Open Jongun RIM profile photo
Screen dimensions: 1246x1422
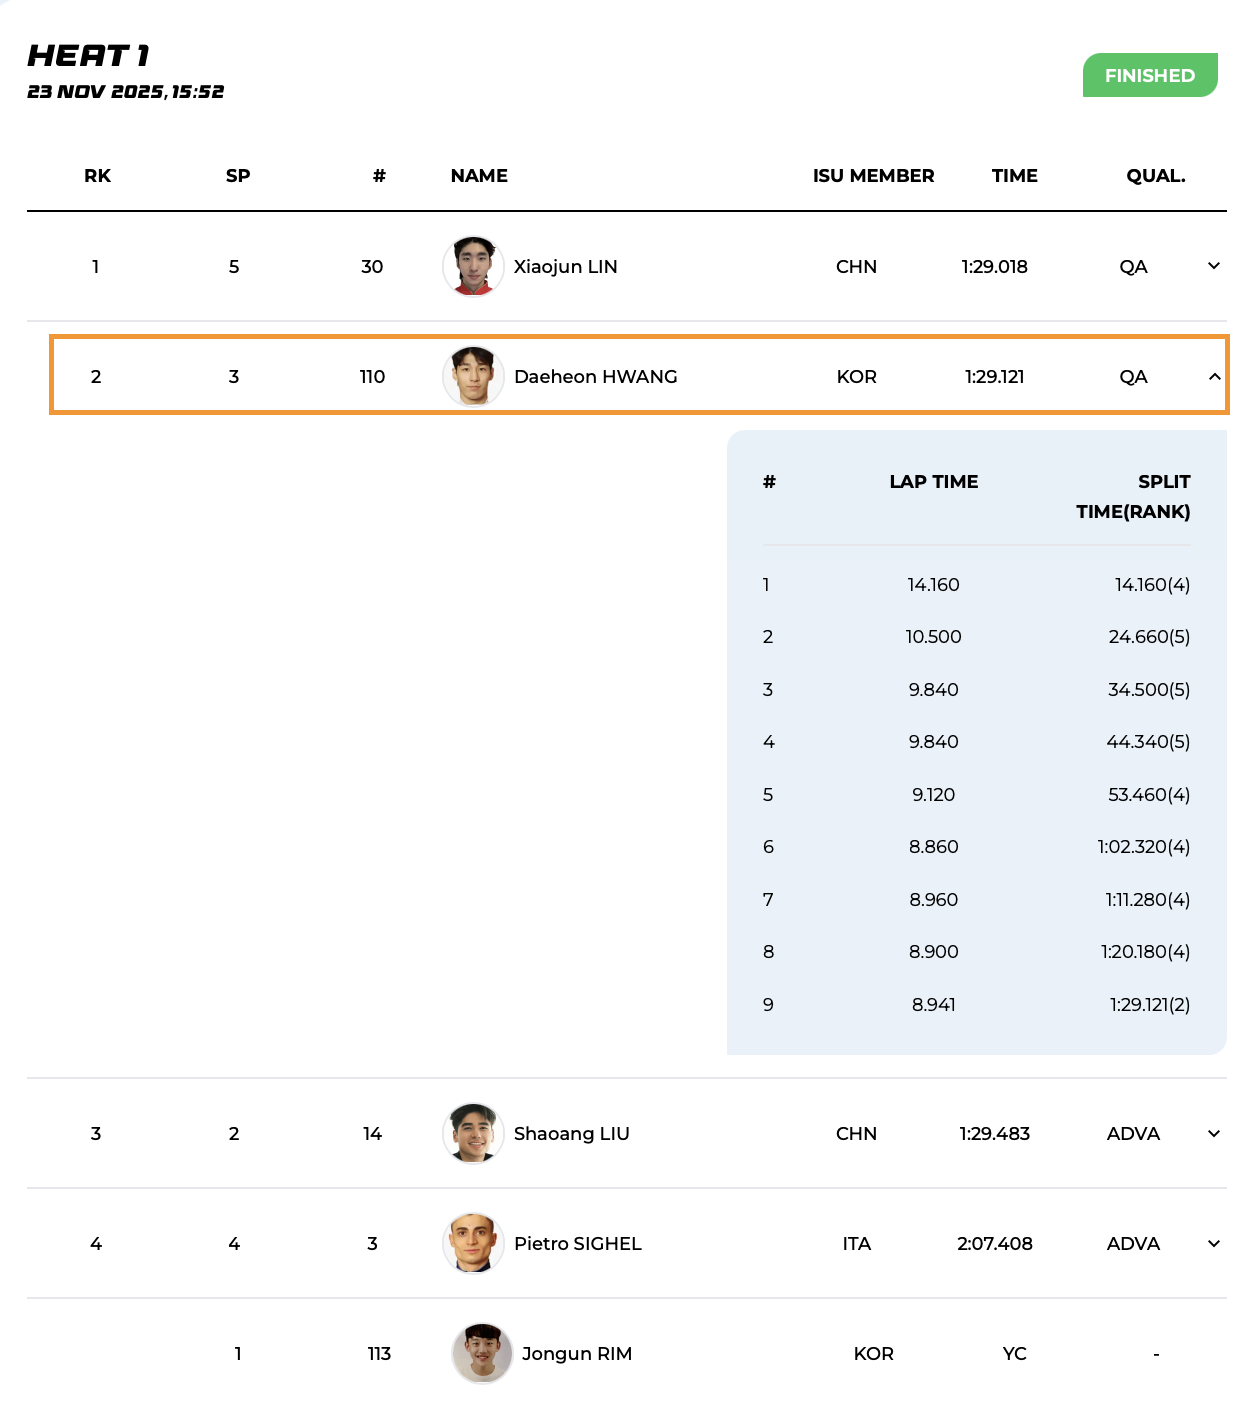point(482,1353)
